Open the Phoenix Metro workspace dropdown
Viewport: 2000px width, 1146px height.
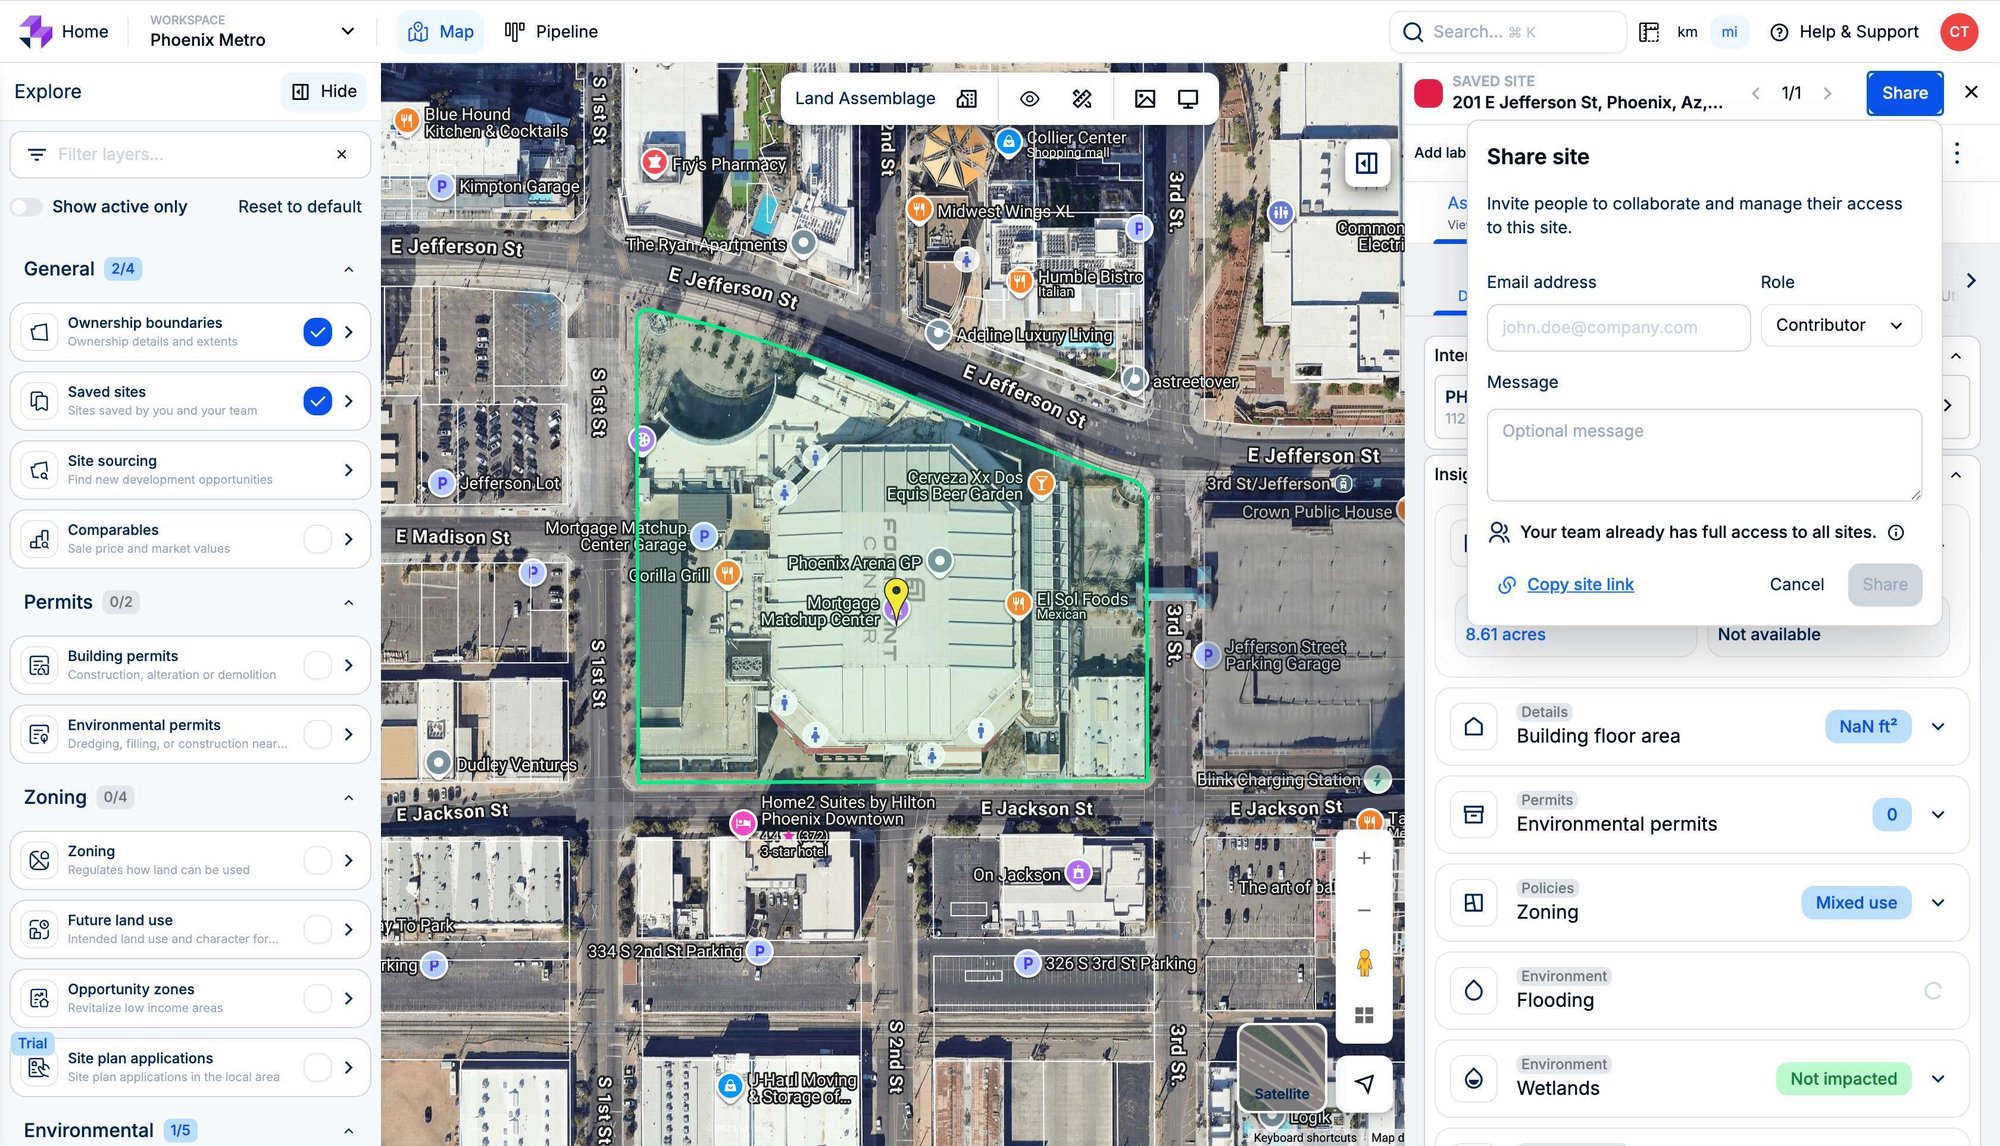tap(347, 31)
